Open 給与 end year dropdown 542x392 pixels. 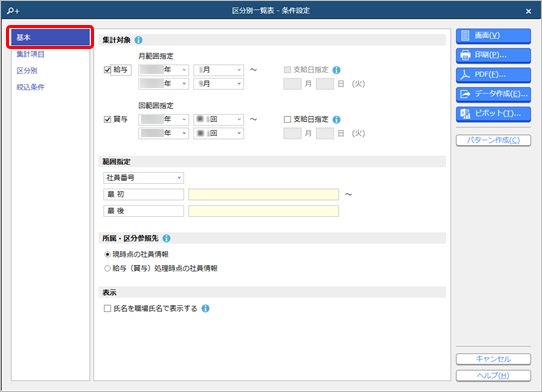pyautogui.click(x=163, y=84)
